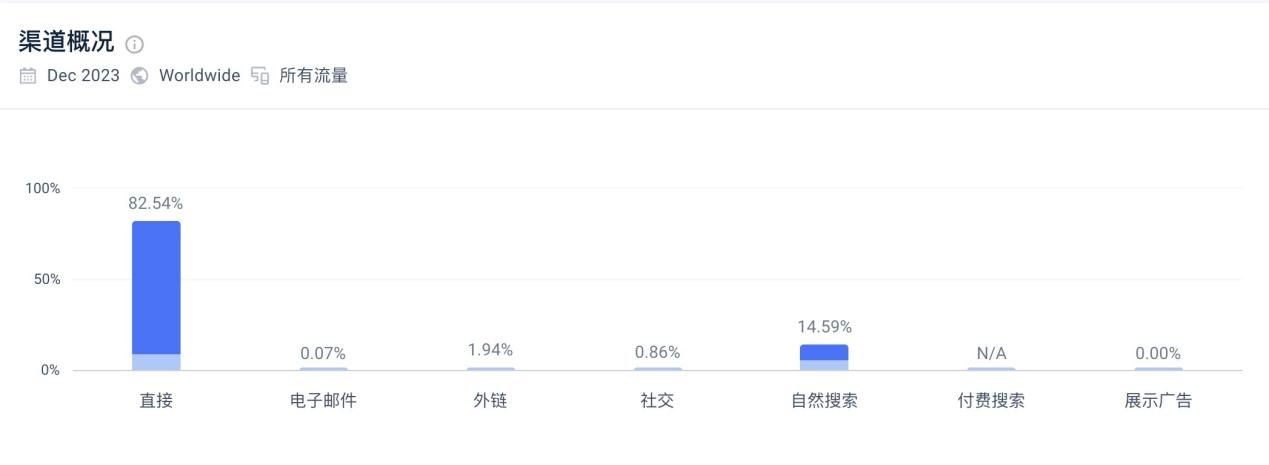
Task: Click the 自然搜索 axis label
Action: point(824,402)
